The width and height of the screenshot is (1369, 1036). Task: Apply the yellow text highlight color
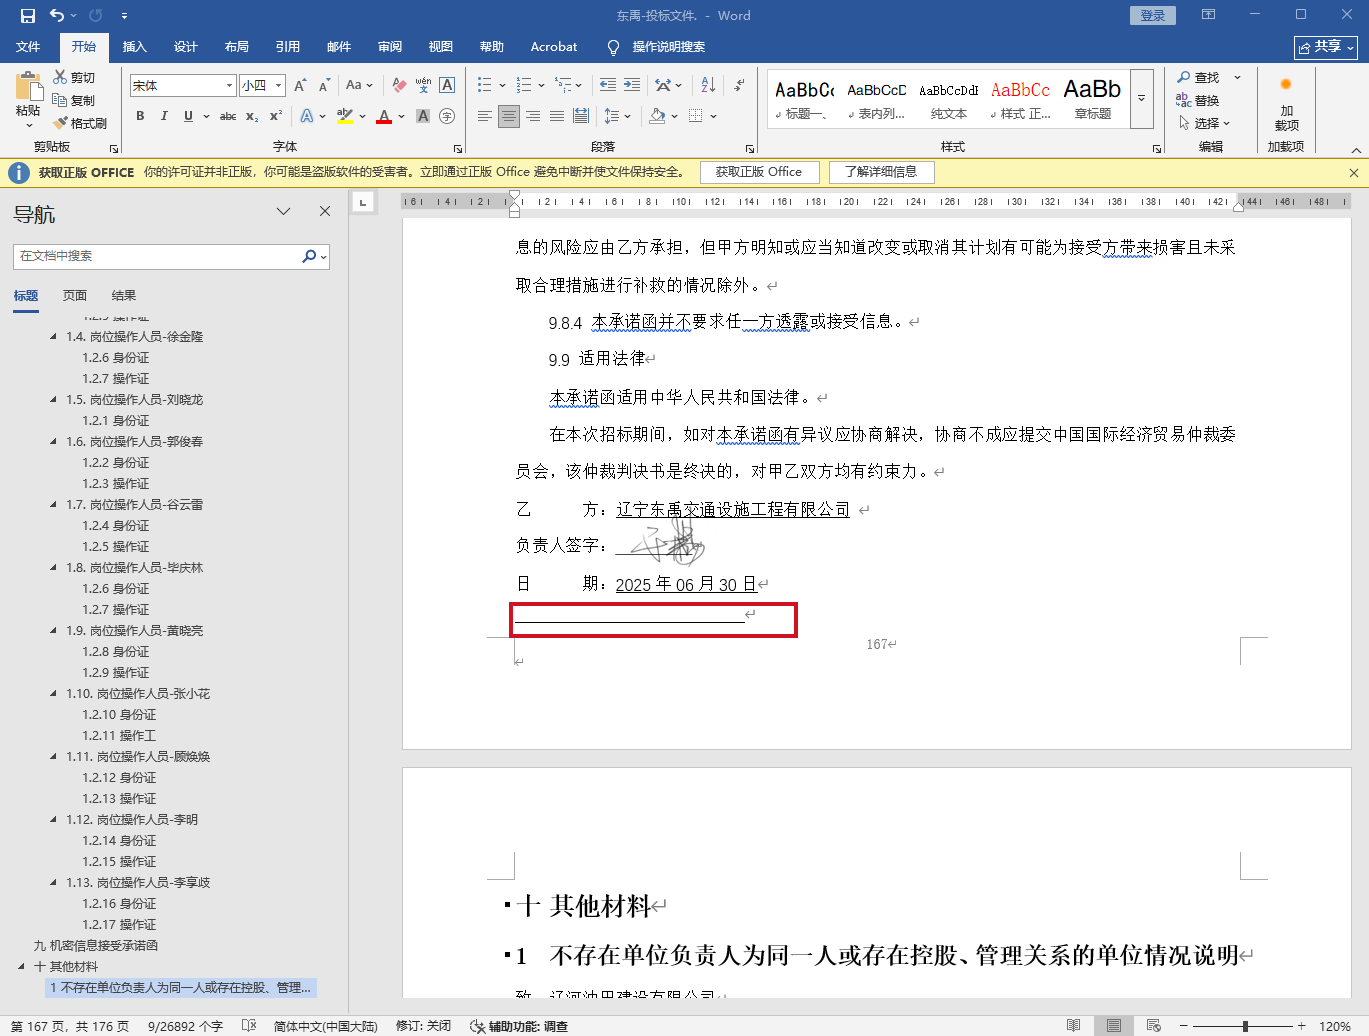pos(345,116)
